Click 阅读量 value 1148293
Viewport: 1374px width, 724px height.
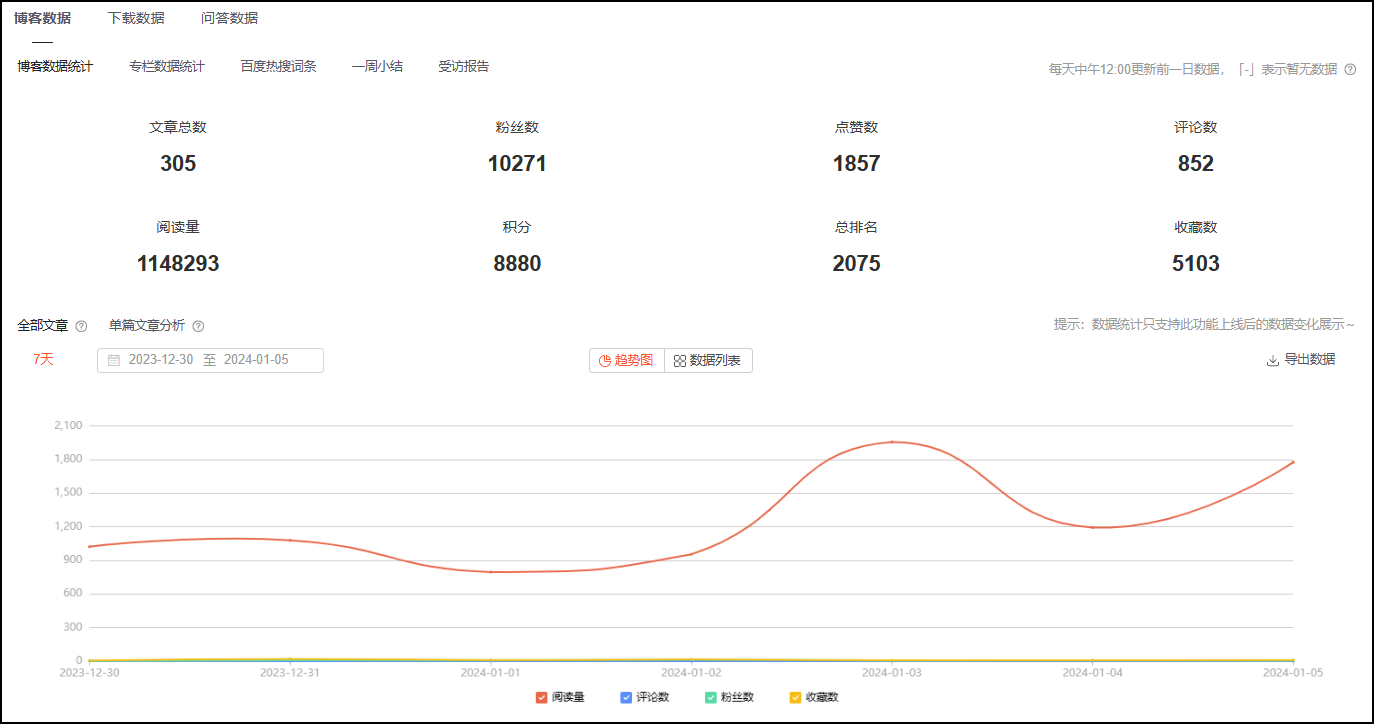click(x=178, y=264)
